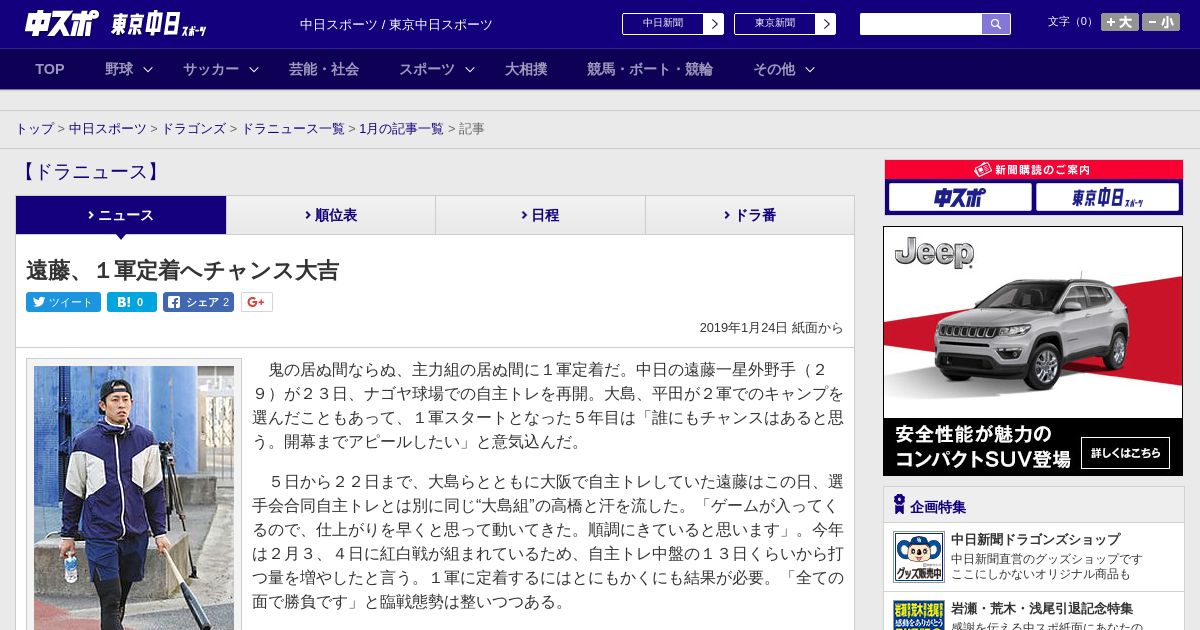The image size is (1200, 630).
Task: Increase text size with the ＋大 button
Action: (1120, 22)
